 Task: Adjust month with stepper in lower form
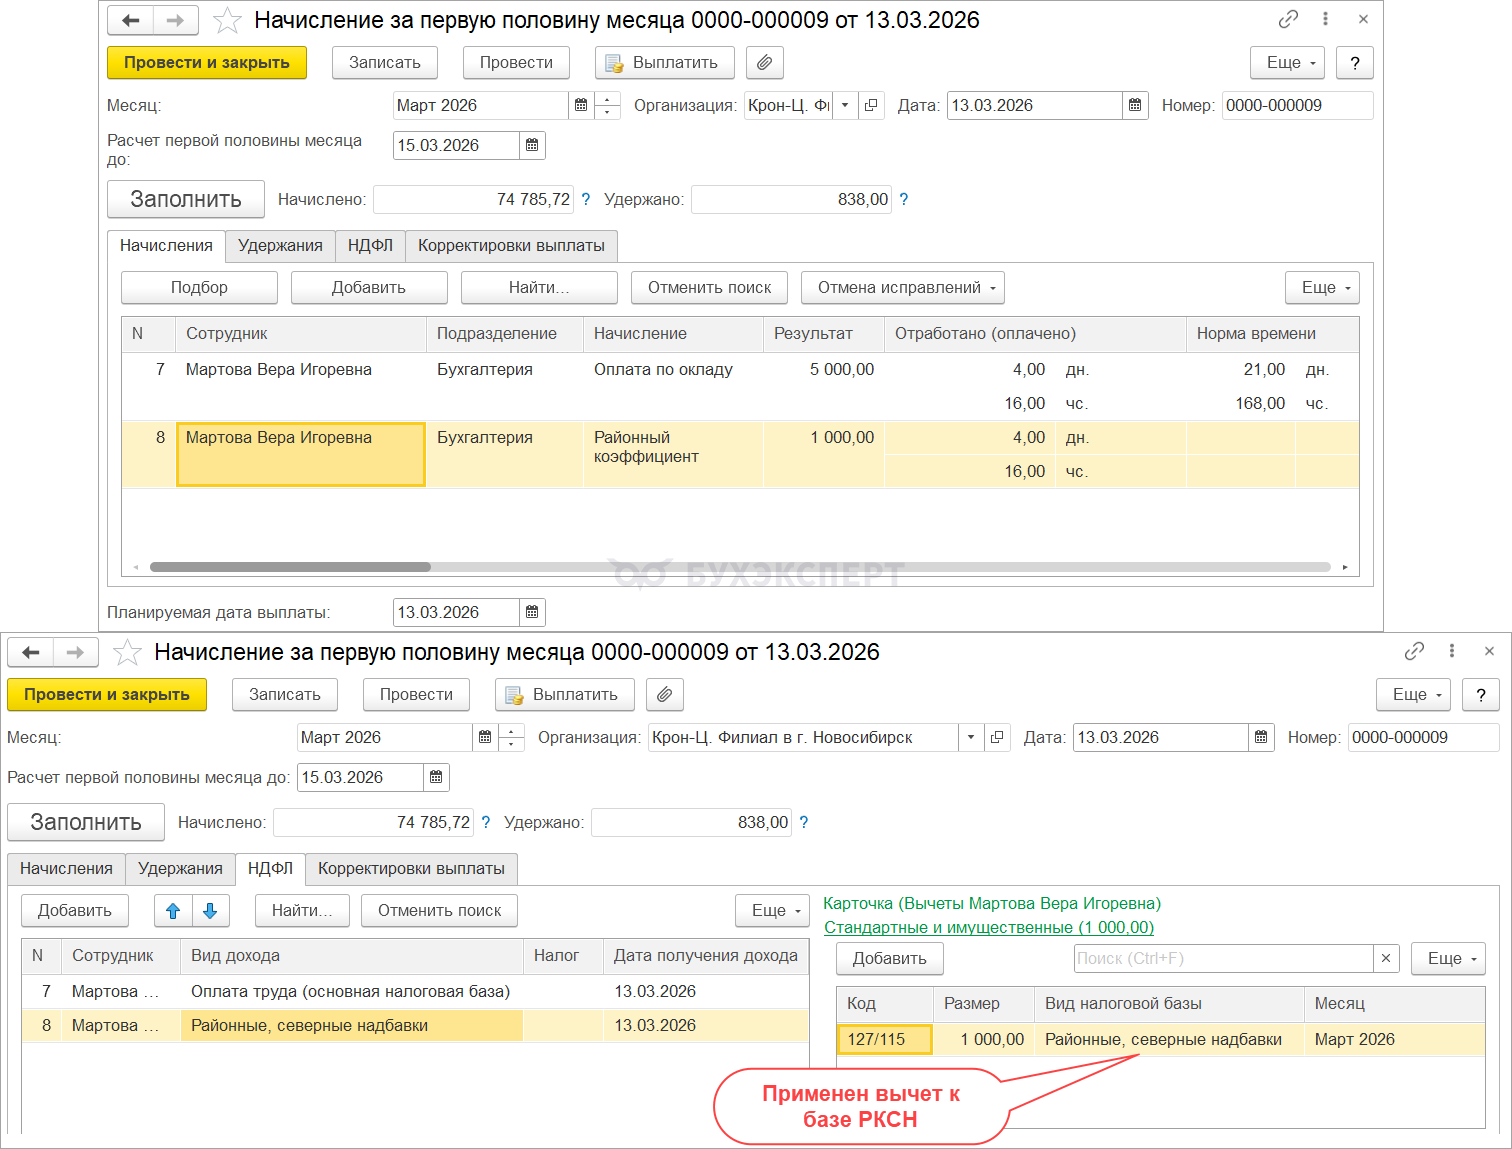tap(511, 737)
